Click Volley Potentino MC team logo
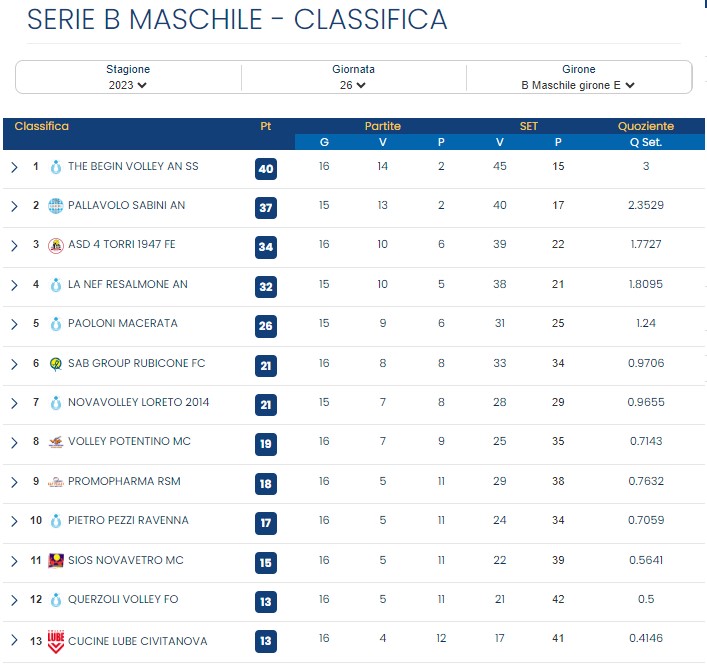This screenshot has width=707, height=668. (x=56, y=442)
